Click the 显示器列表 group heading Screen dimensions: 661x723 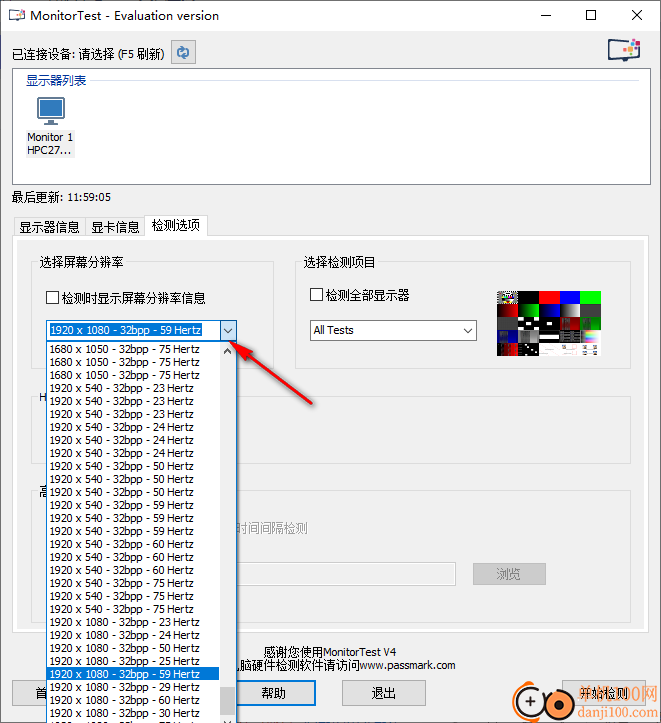coord(56,81)
